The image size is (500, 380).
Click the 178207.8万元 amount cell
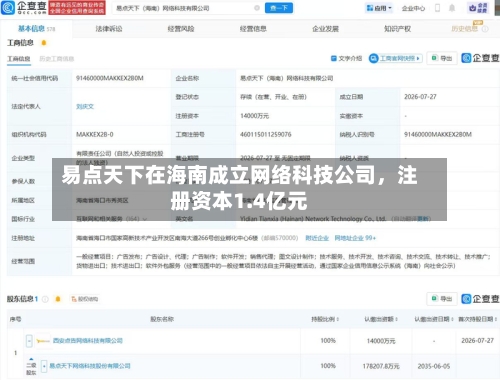pyautogui.click(x=381, y=366)
